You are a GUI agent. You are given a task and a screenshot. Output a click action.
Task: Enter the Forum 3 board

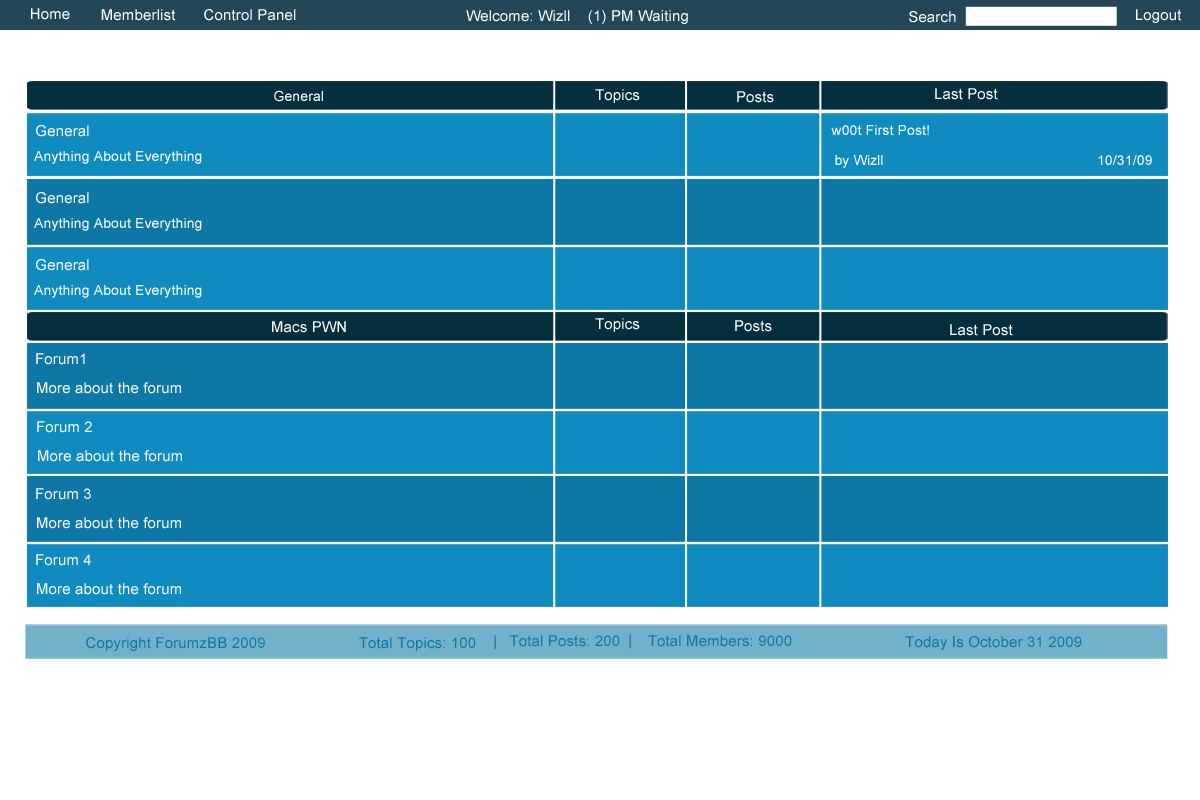click(x=63, y=494)
